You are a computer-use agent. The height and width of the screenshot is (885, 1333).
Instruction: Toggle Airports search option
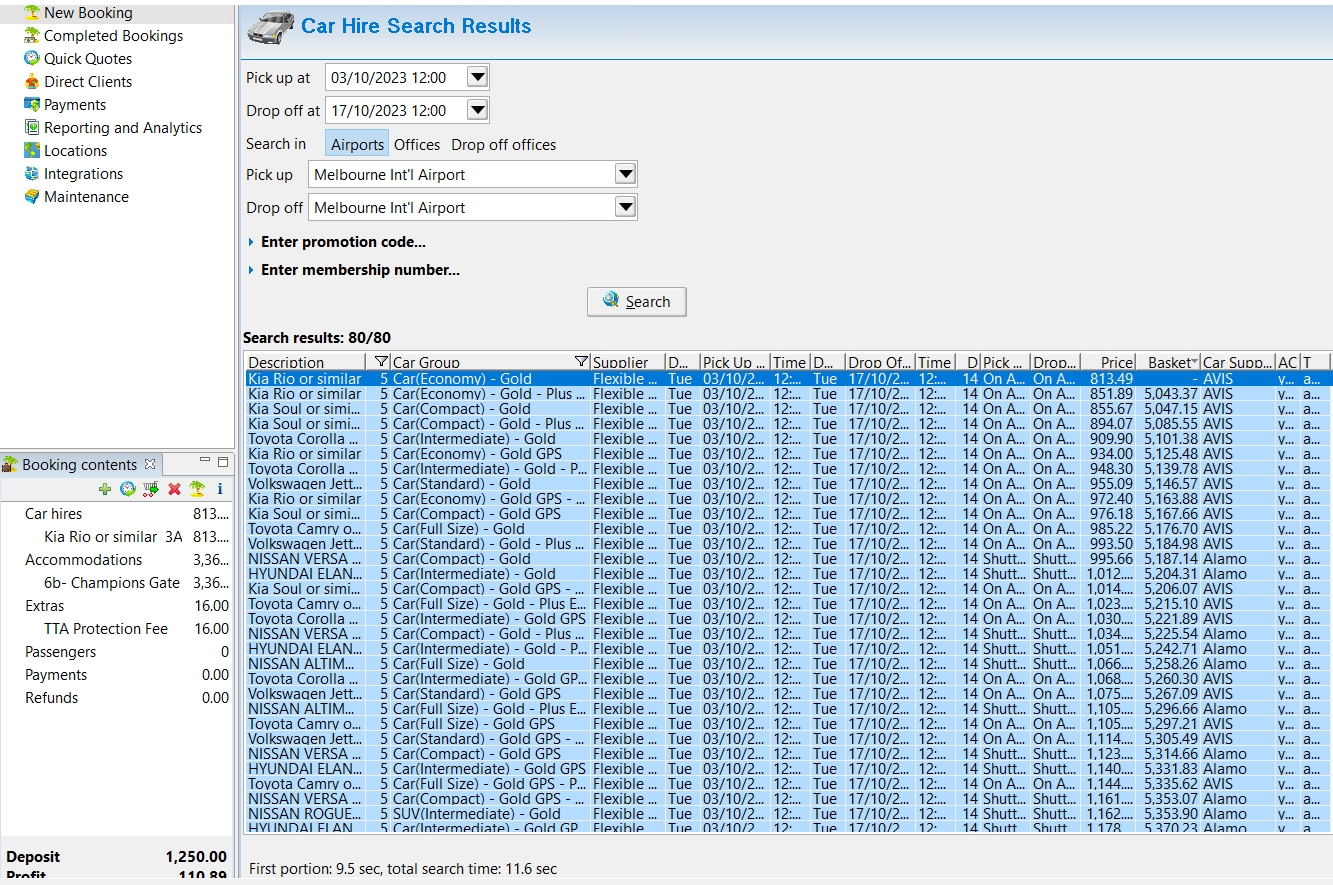click(357, 144)
